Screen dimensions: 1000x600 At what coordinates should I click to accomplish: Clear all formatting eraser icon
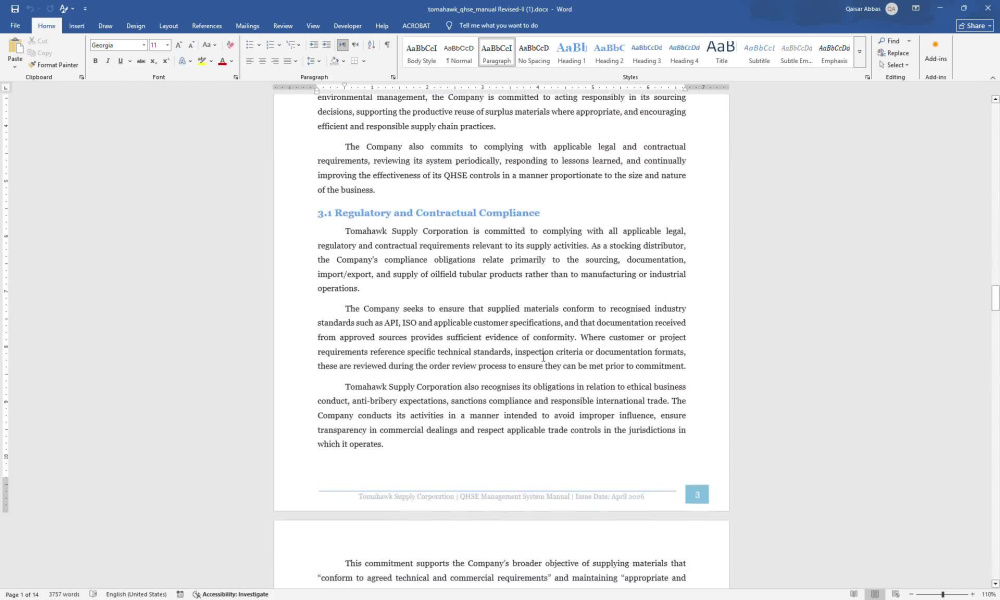click(230, 45)
